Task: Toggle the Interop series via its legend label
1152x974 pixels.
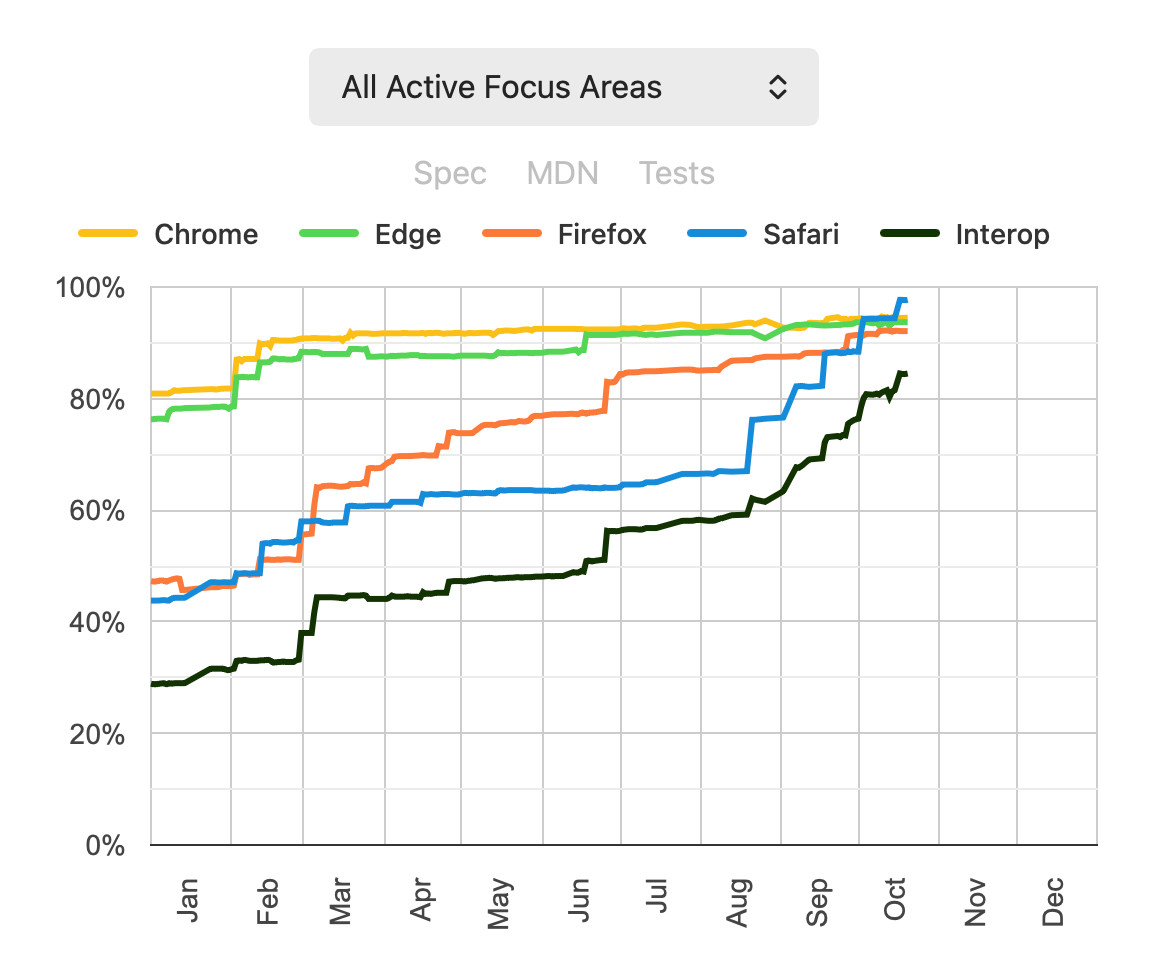Action: coord(1003,235)
